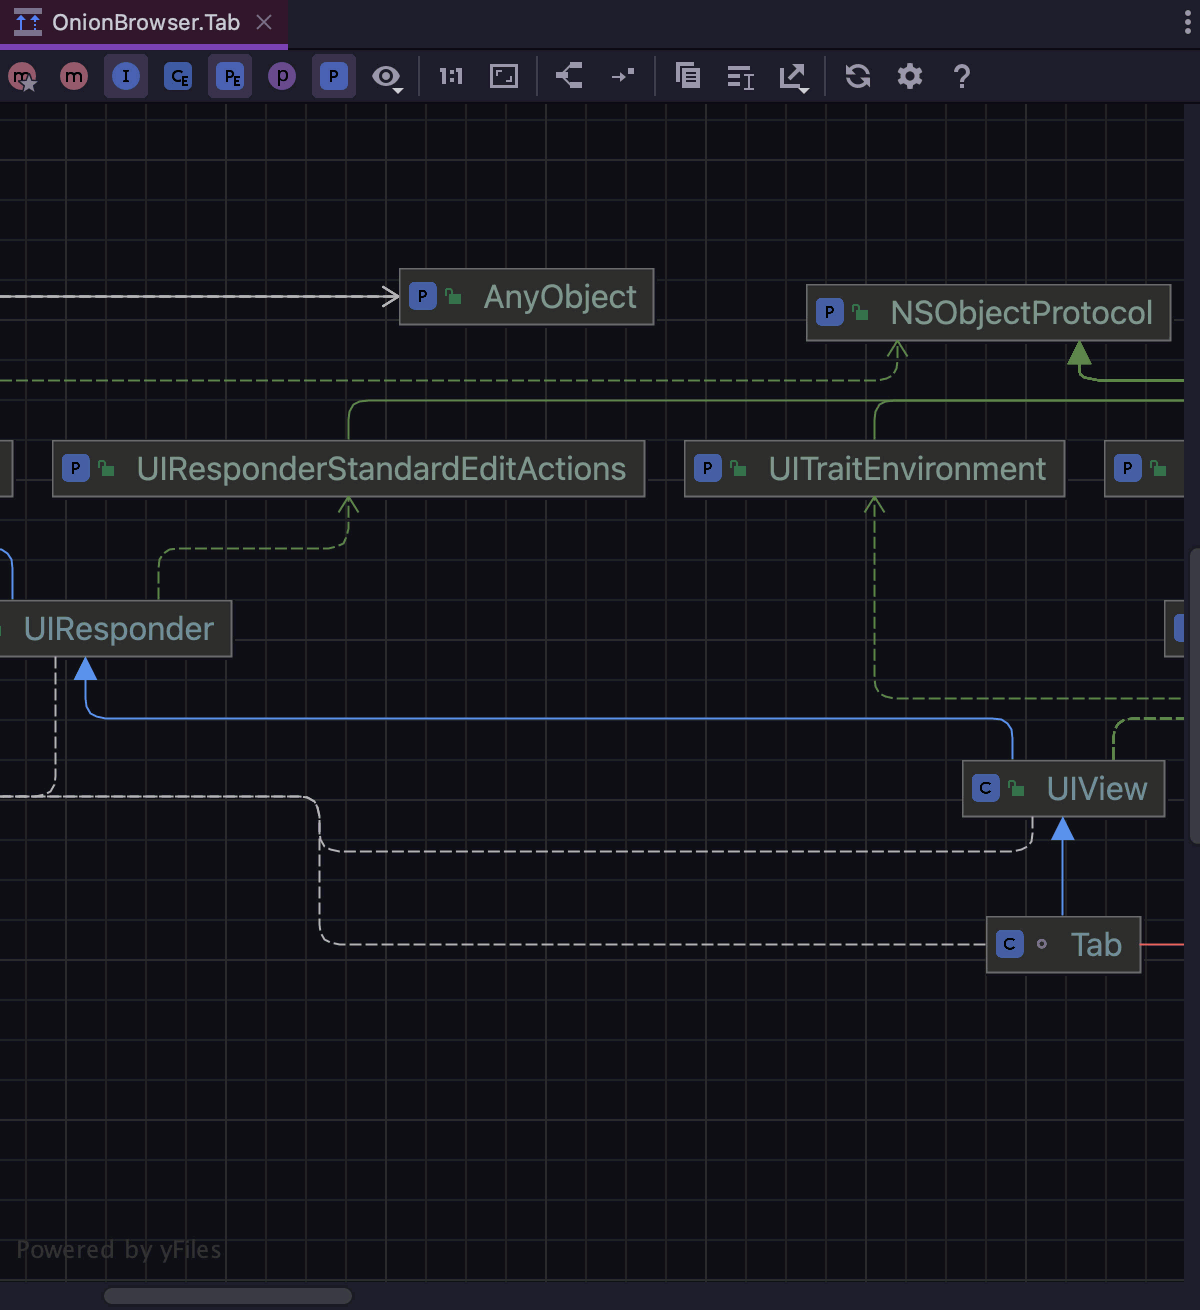Toggle the Methods 'm' filter button

coord(74,77)
